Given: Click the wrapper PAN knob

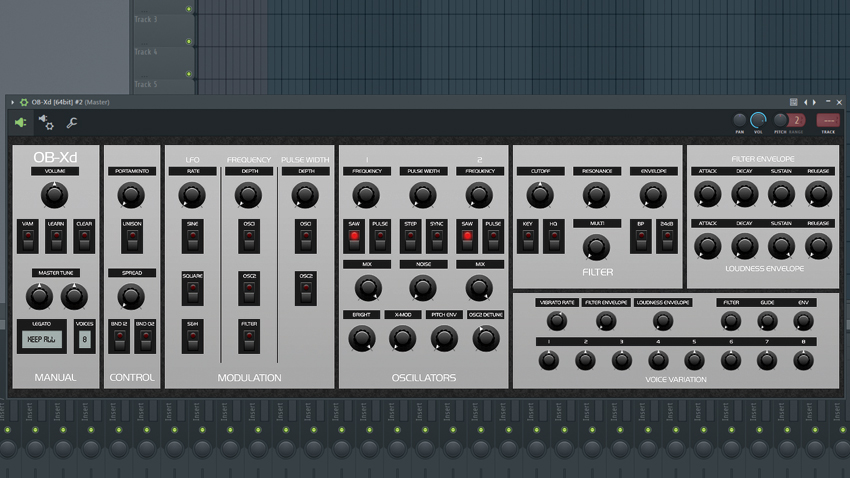Looking at the screenshot, I should [x=739, y=120].
